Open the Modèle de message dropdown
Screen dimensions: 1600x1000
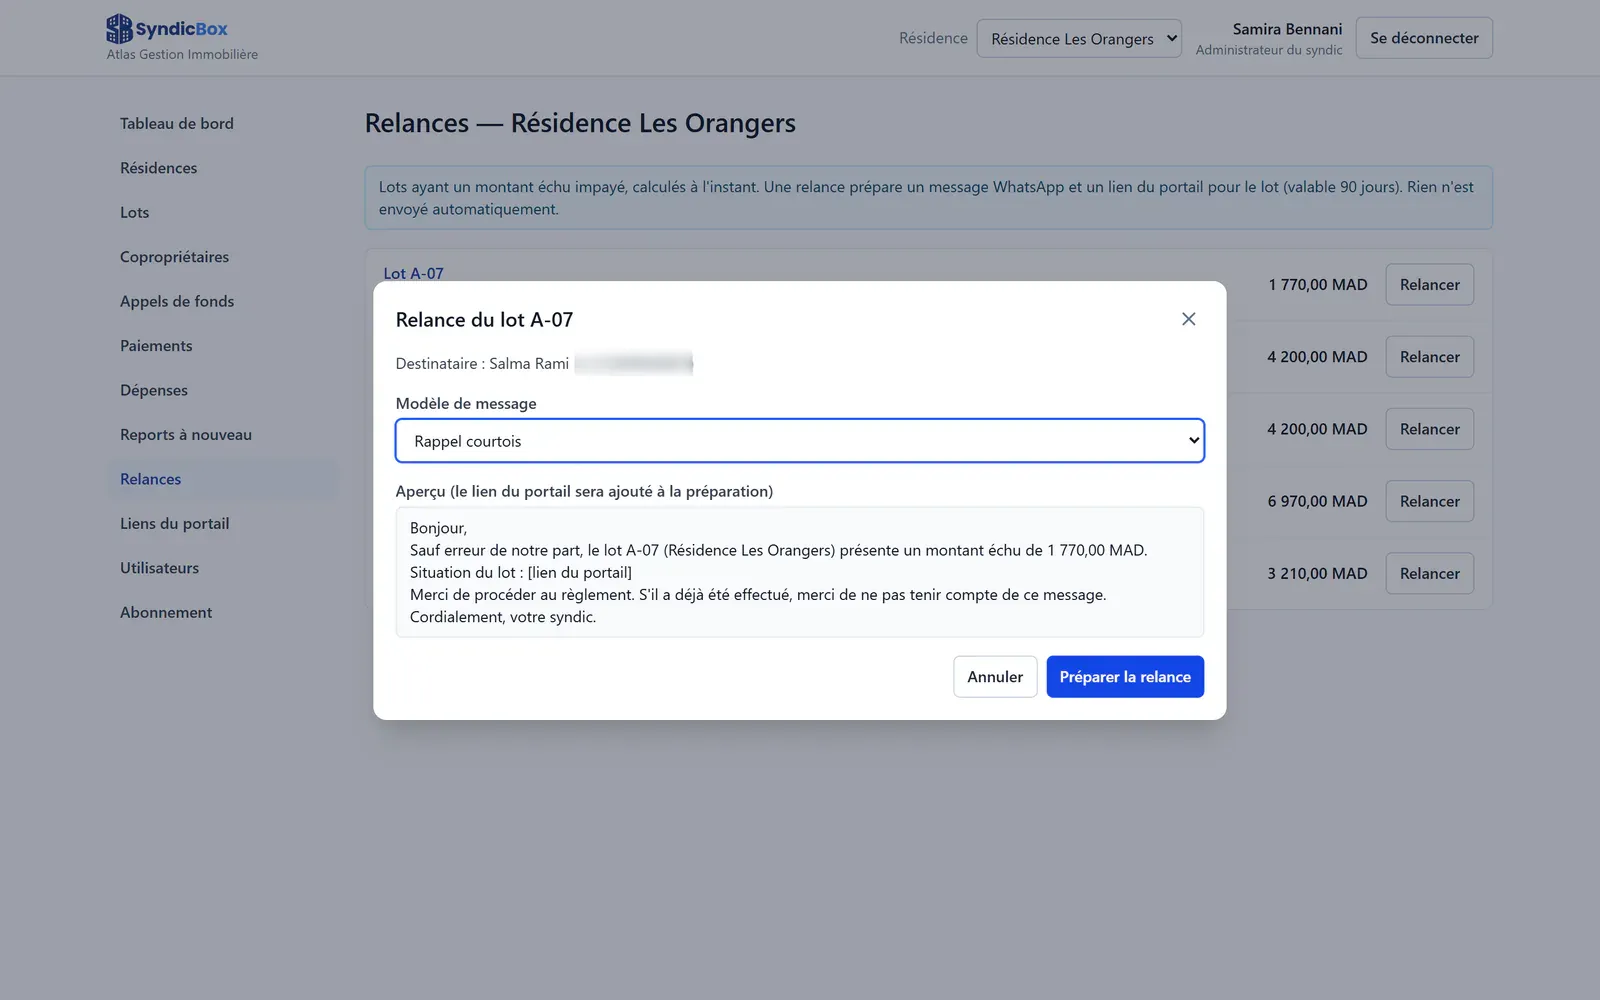[800, 441]
